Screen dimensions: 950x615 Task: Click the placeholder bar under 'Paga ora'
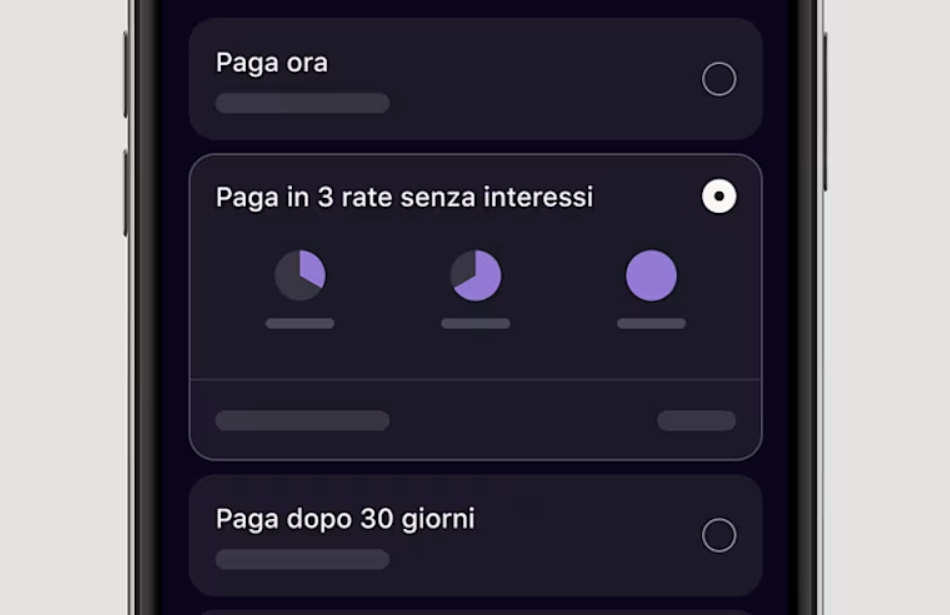pos(302,103)
